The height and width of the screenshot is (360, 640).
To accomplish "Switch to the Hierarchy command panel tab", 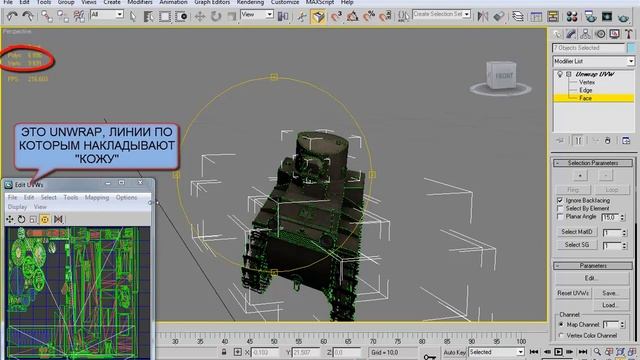I will [585, 34].
